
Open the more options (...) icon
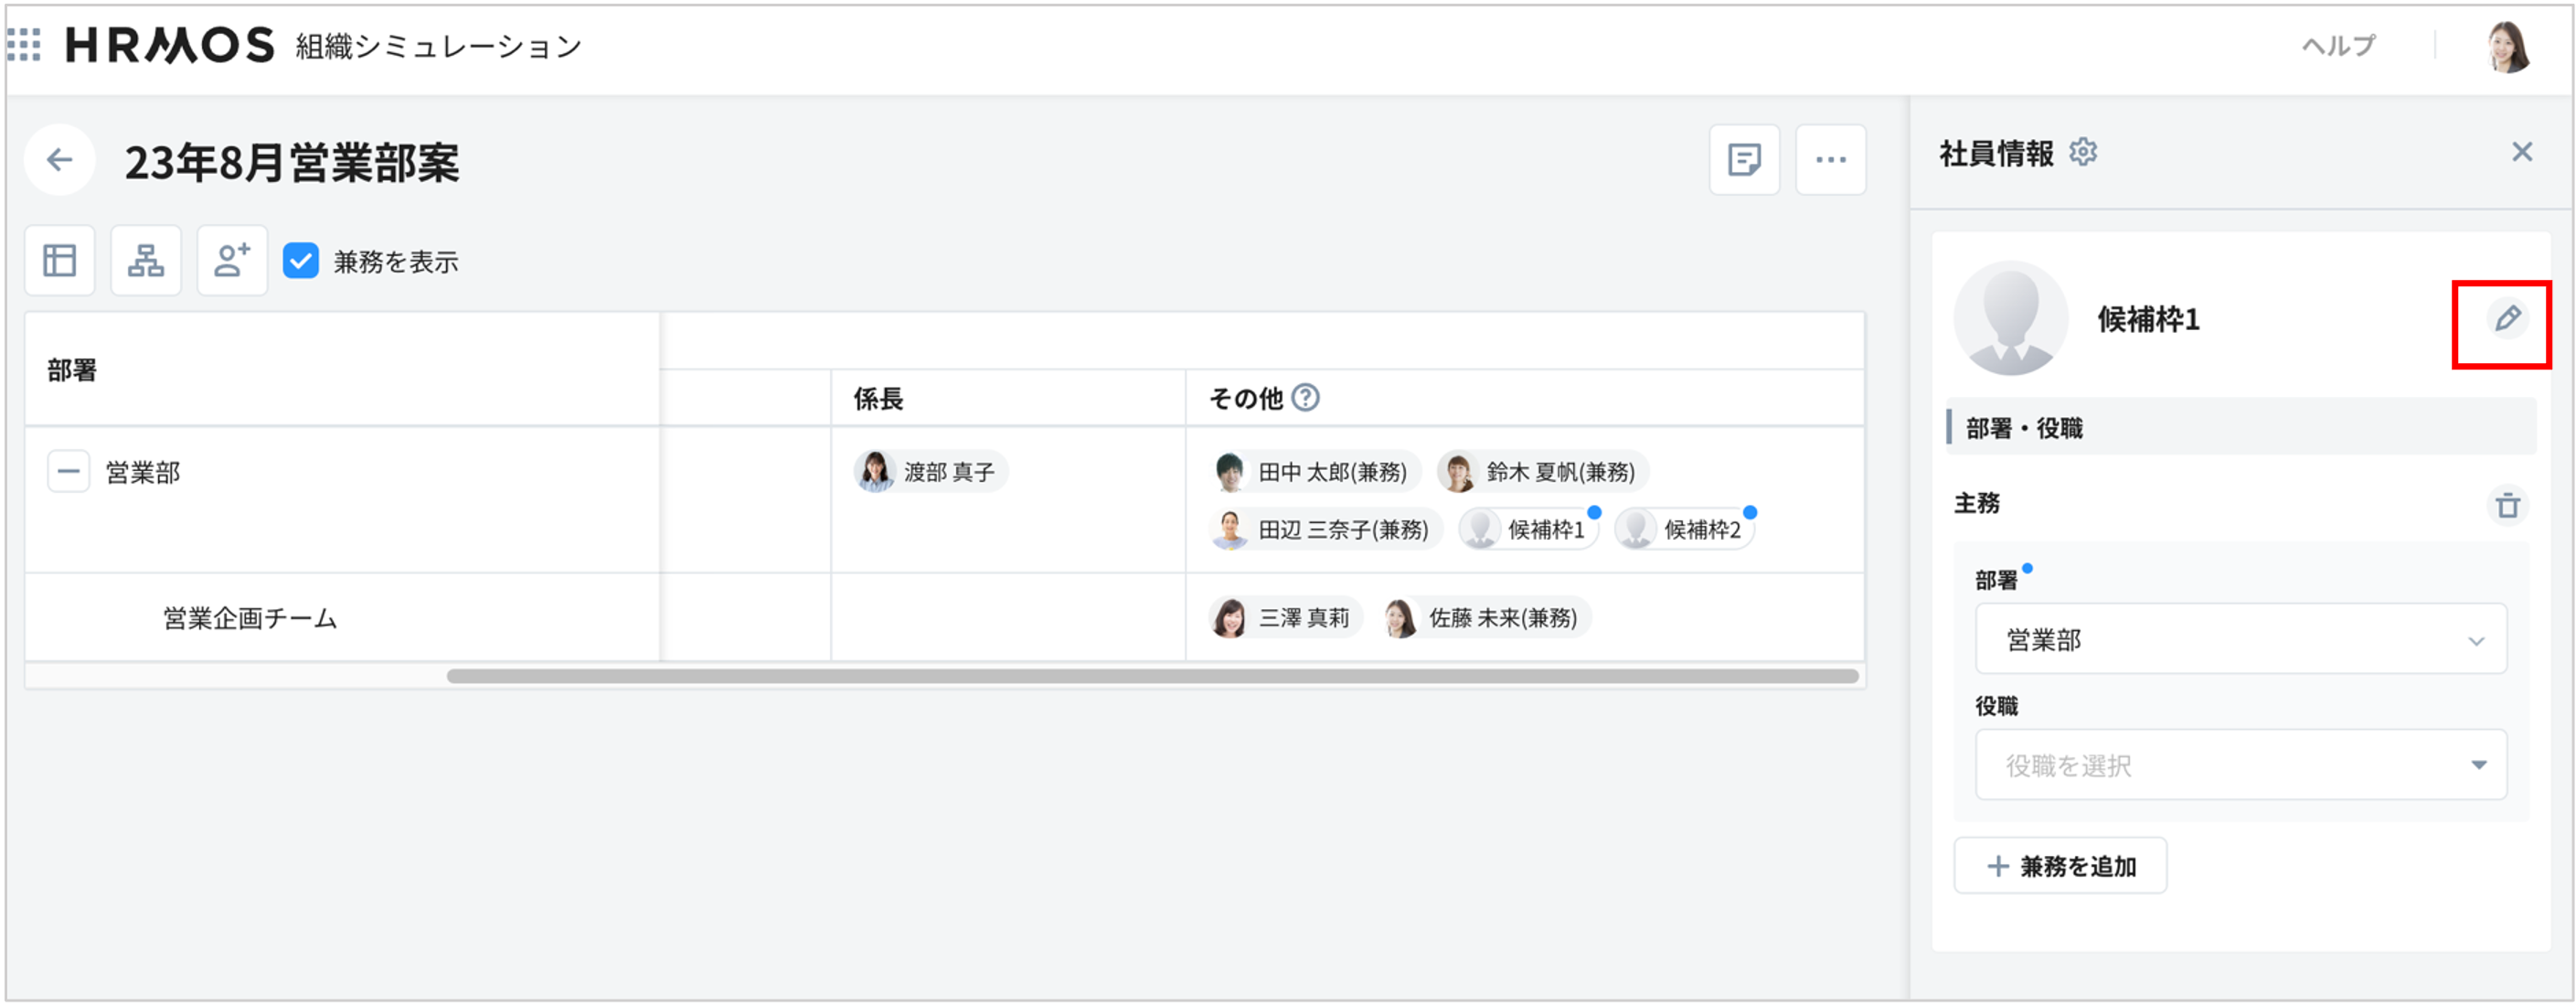[x=1831, y=160]
